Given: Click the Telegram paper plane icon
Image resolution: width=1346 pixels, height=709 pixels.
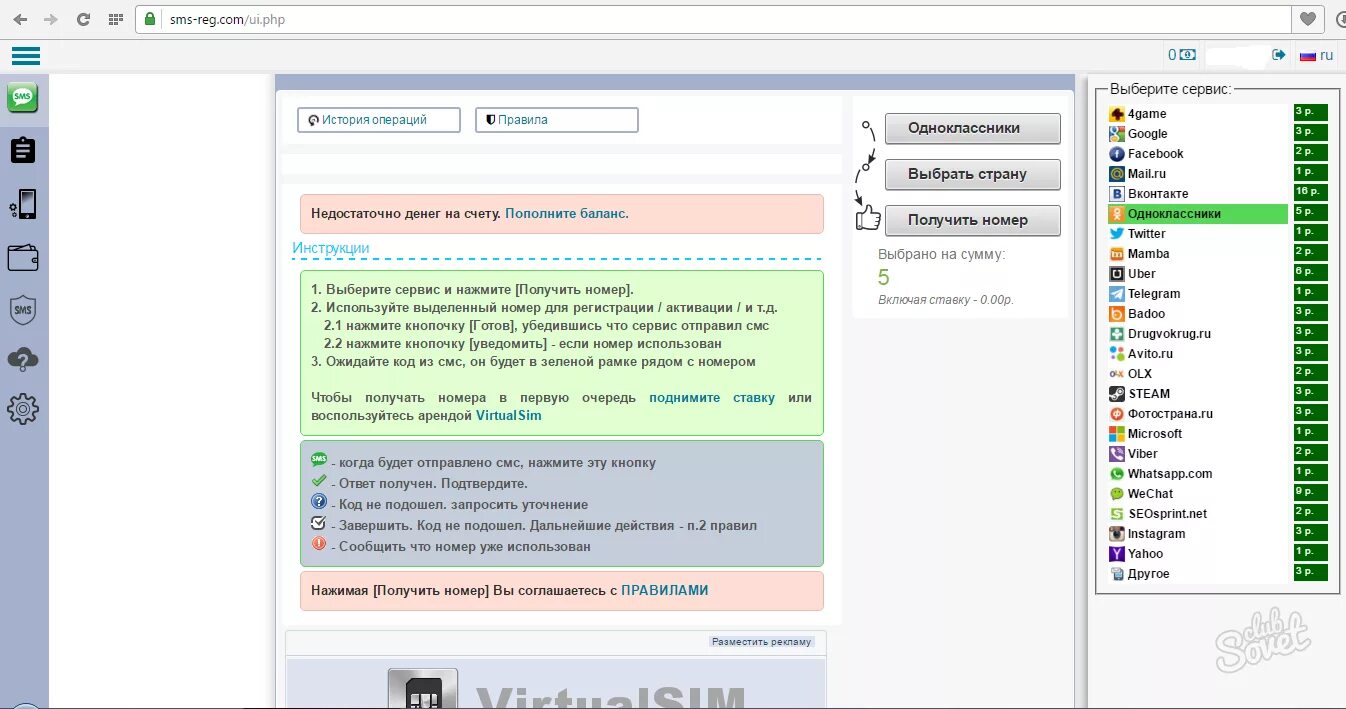Looking at the screenshot, I should (1117, 294).
